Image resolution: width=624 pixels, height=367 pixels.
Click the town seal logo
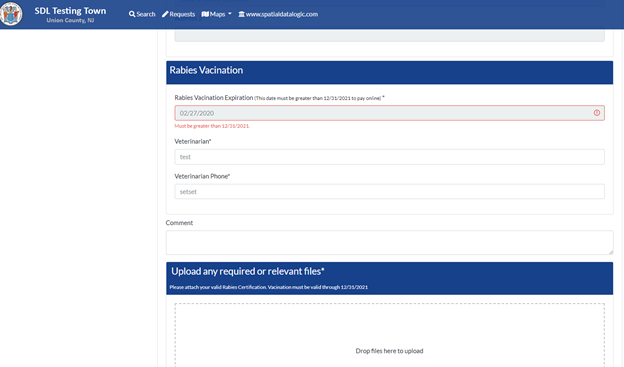coord(11,14)
